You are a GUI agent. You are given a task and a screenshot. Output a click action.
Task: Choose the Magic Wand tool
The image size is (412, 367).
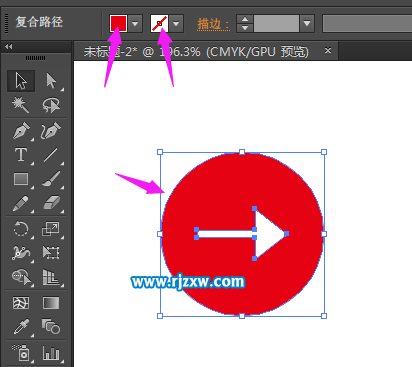pyautogui.click(x=21, y=105)
